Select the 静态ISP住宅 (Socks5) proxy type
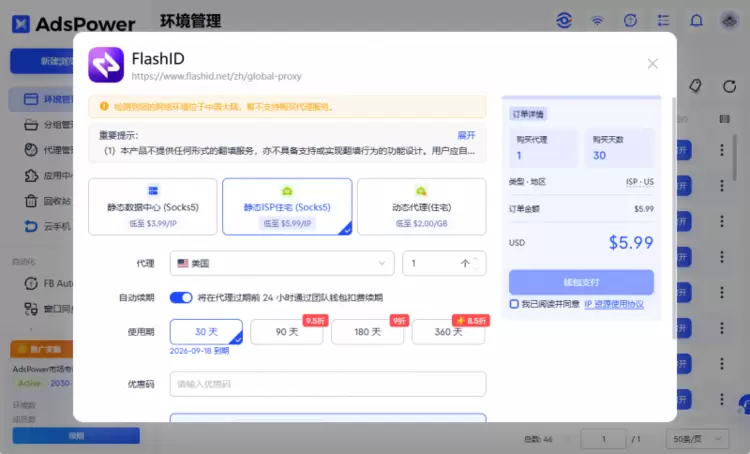750x454 pixels. pos(287,207)
